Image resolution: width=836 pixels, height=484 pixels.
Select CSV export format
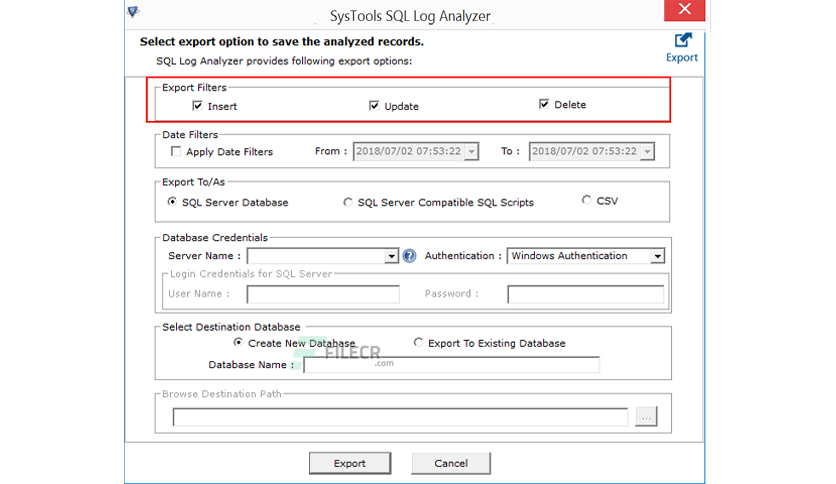[x=586, y=200]
